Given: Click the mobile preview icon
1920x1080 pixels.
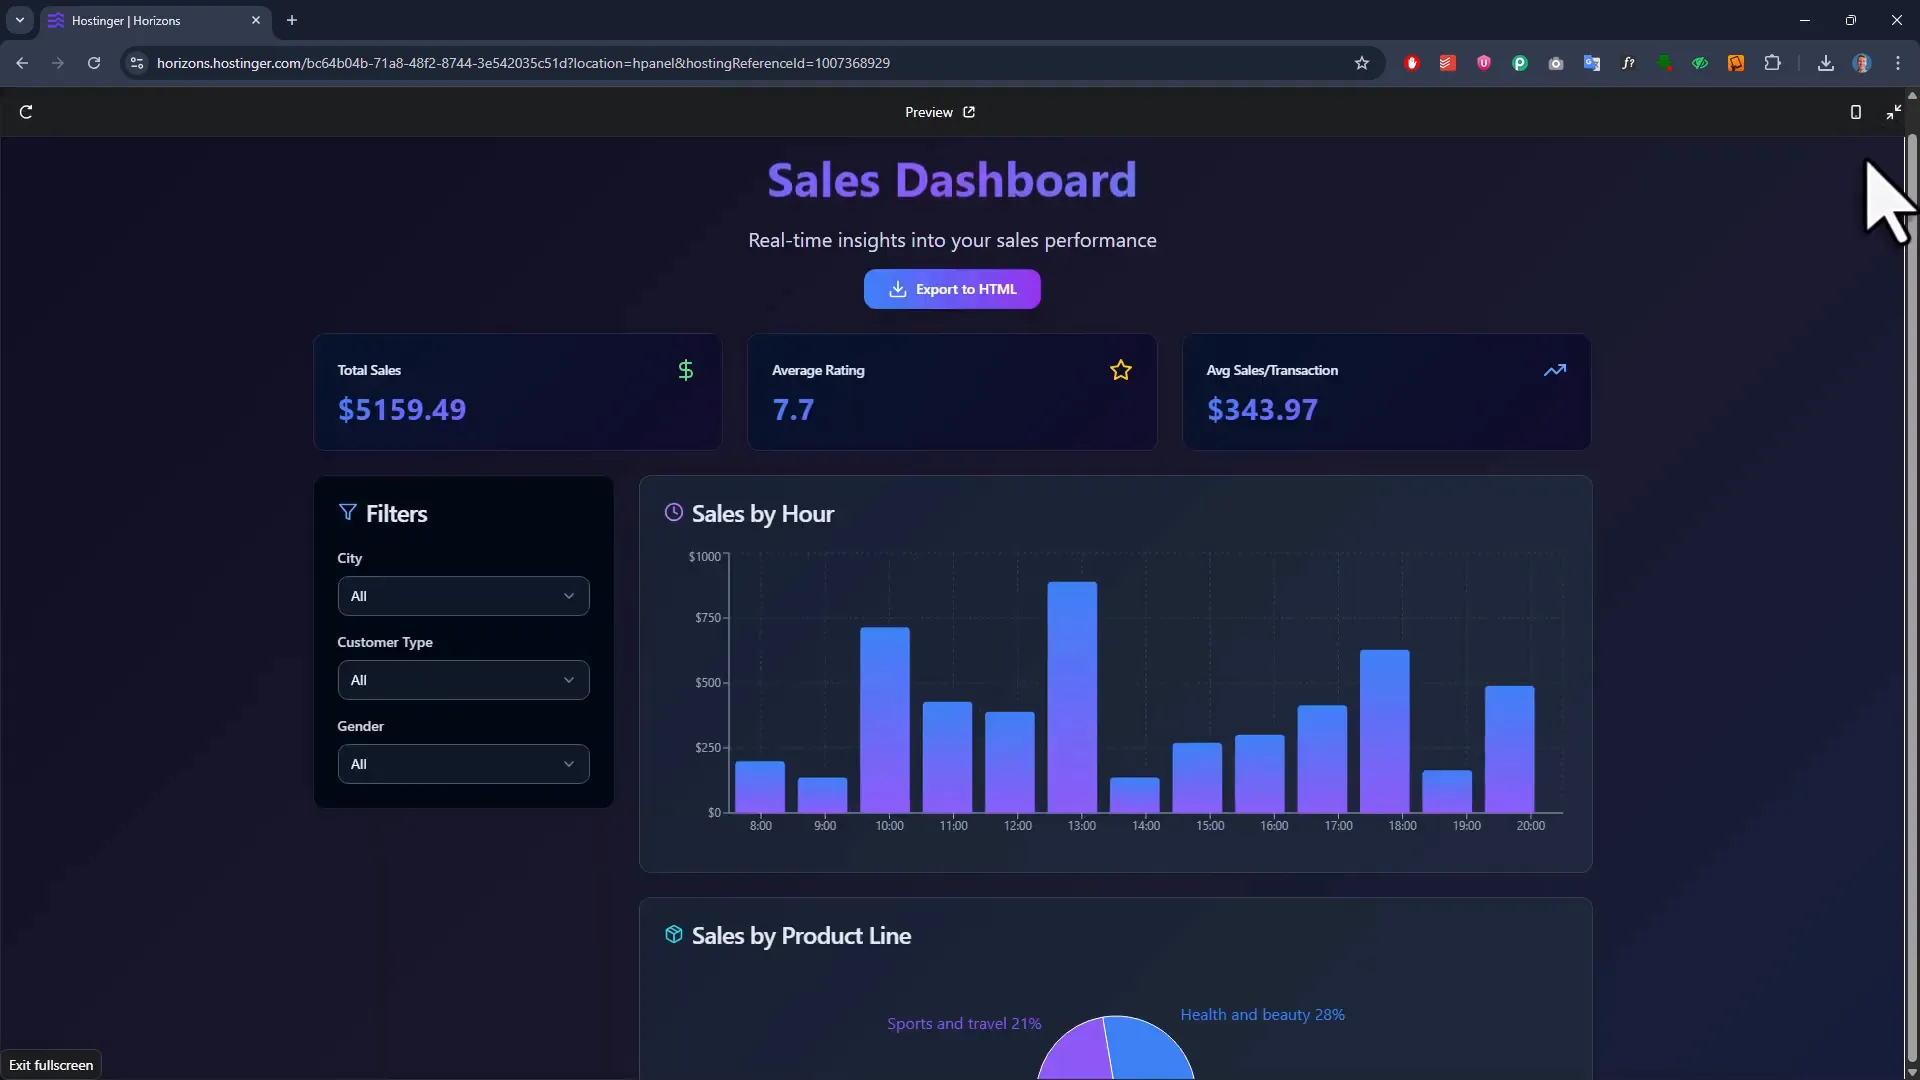Looking at the screenshot, I should [1856, 112].
